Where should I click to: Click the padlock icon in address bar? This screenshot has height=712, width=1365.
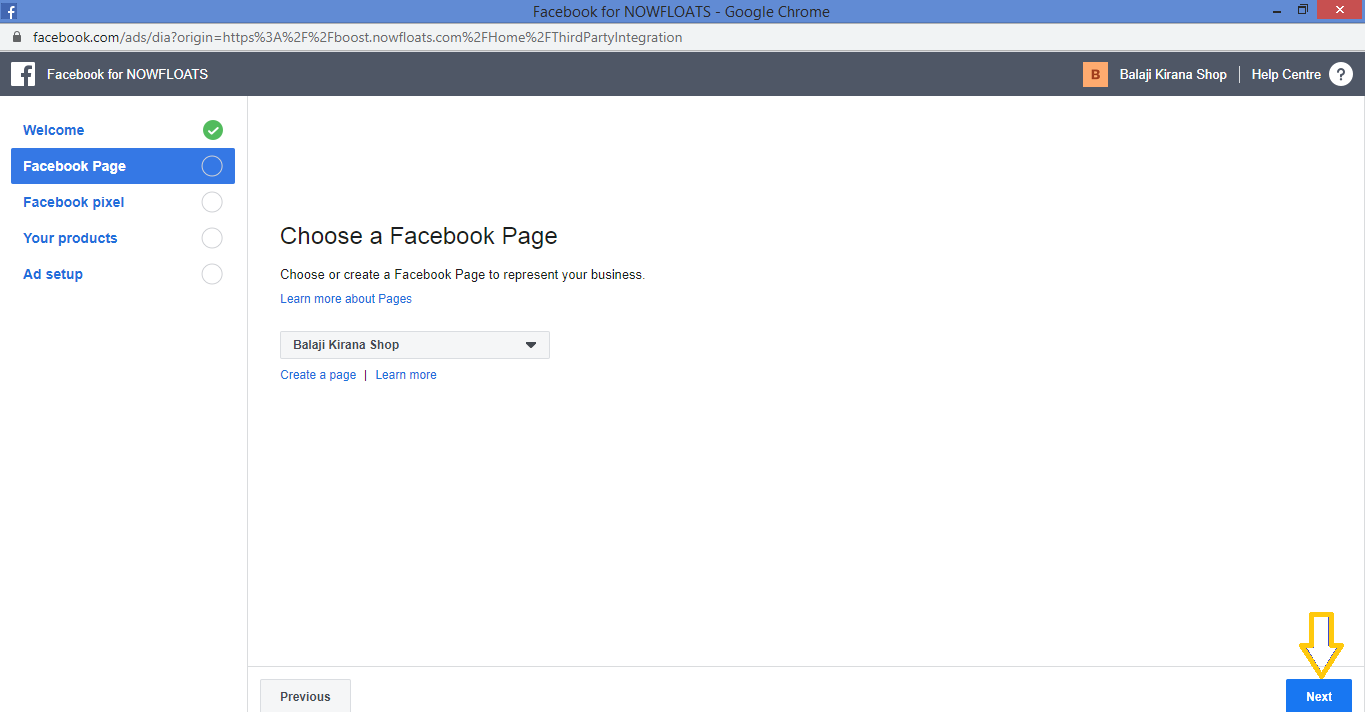(x=15, y=37)
